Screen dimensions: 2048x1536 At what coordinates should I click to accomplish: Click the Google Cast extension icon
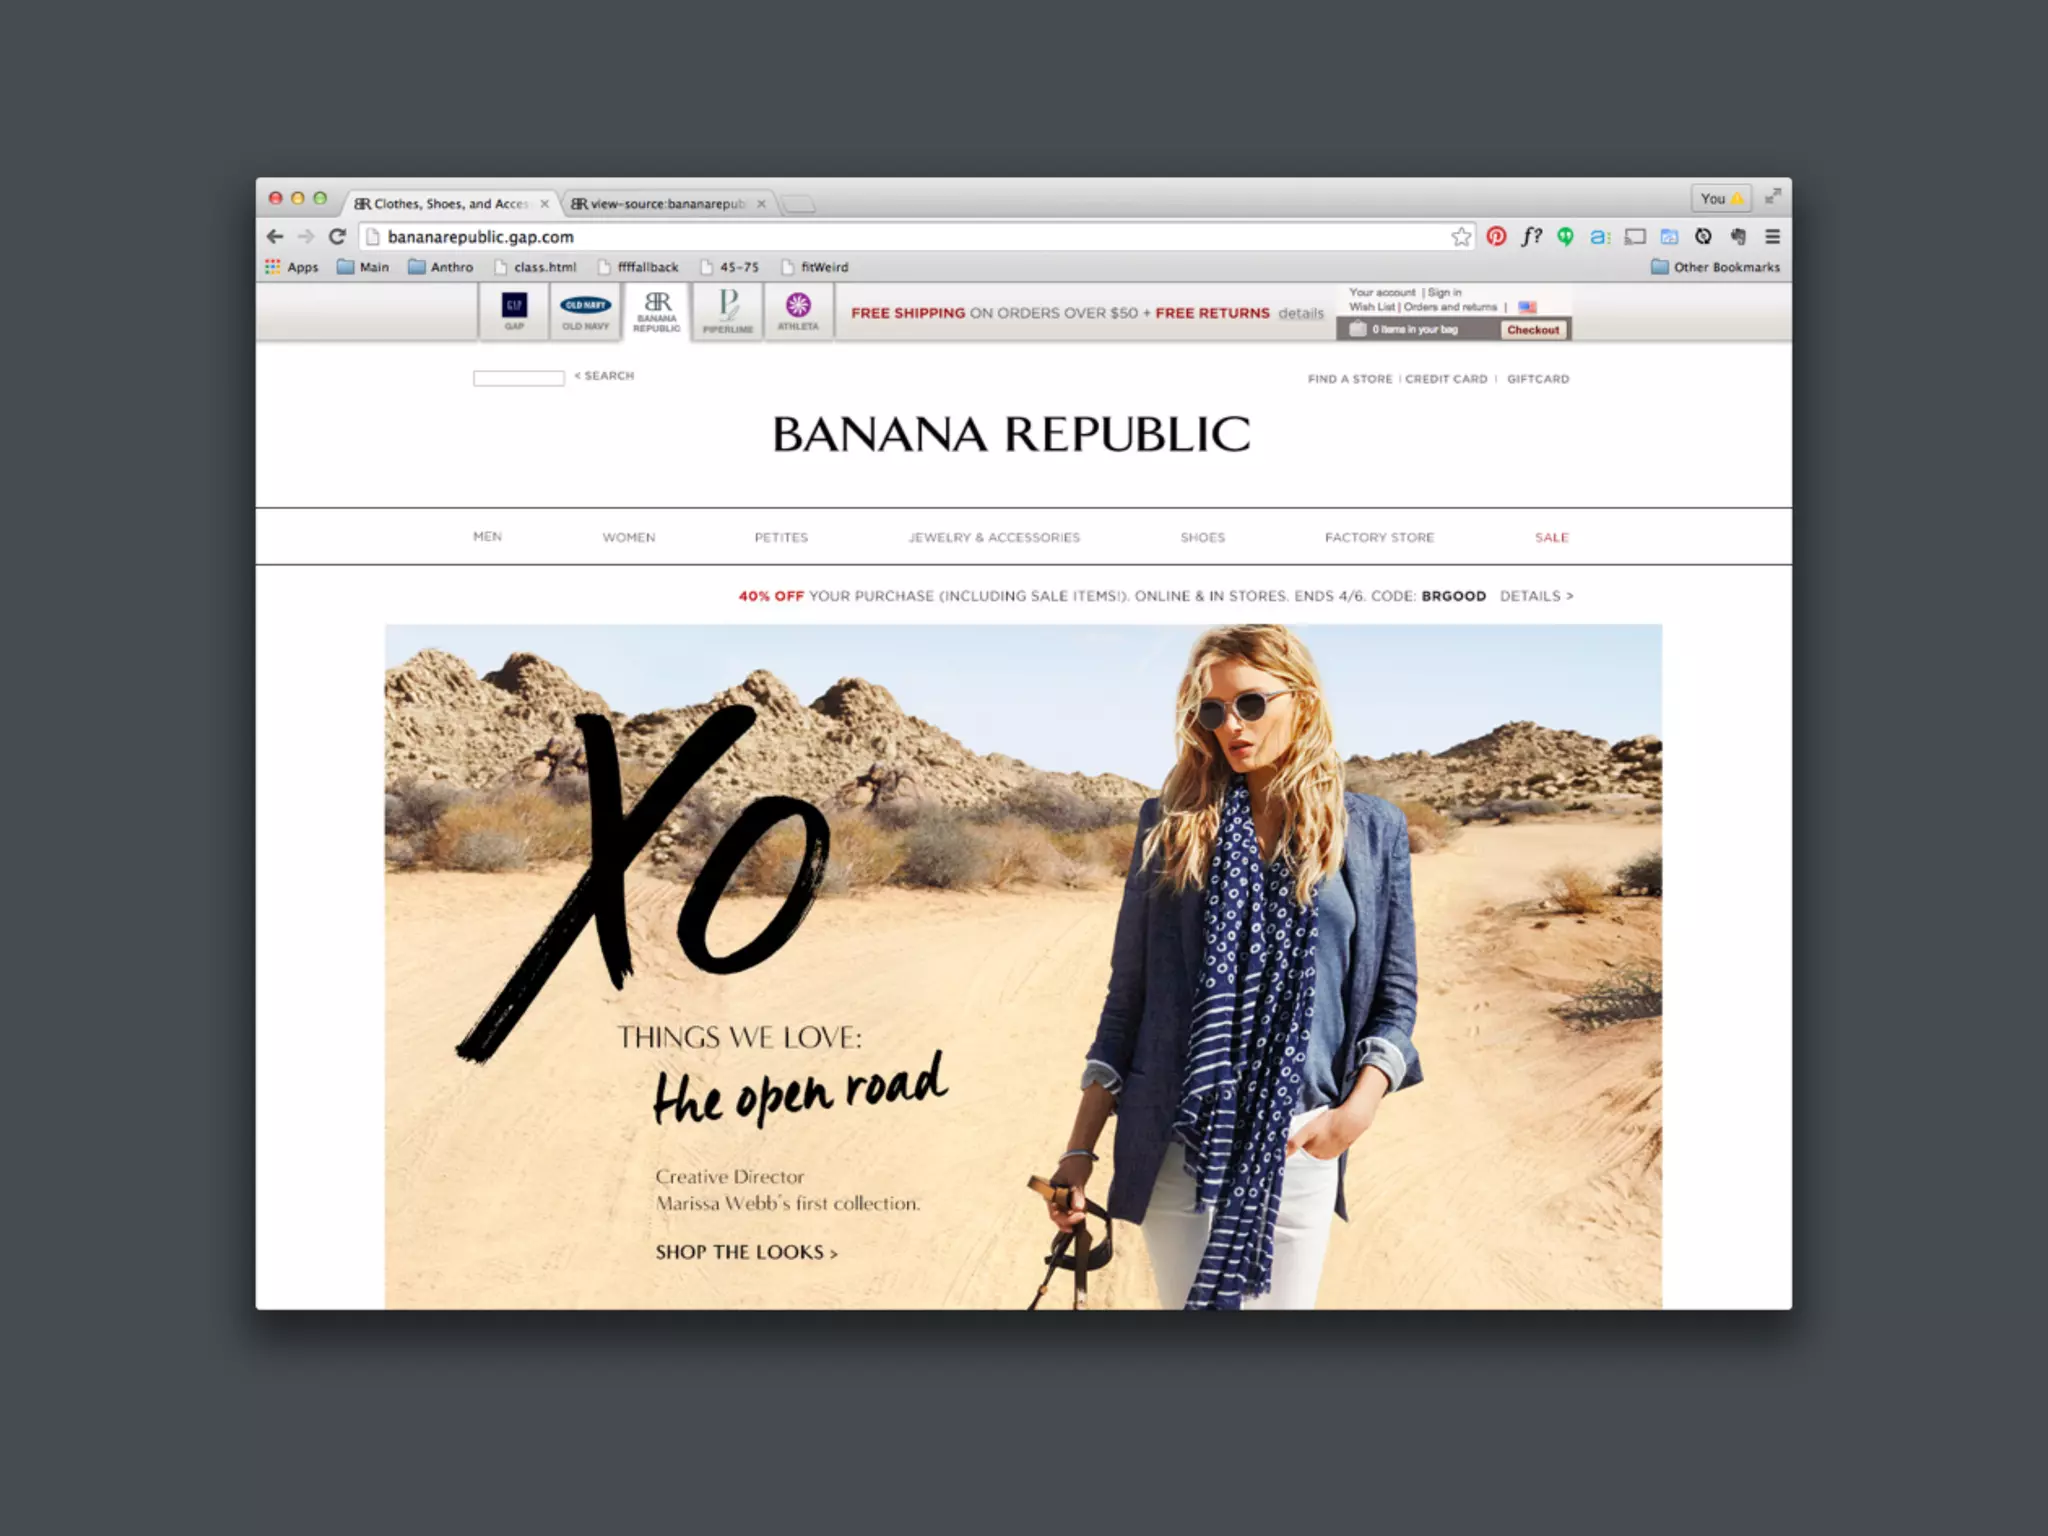point(1635,237)
